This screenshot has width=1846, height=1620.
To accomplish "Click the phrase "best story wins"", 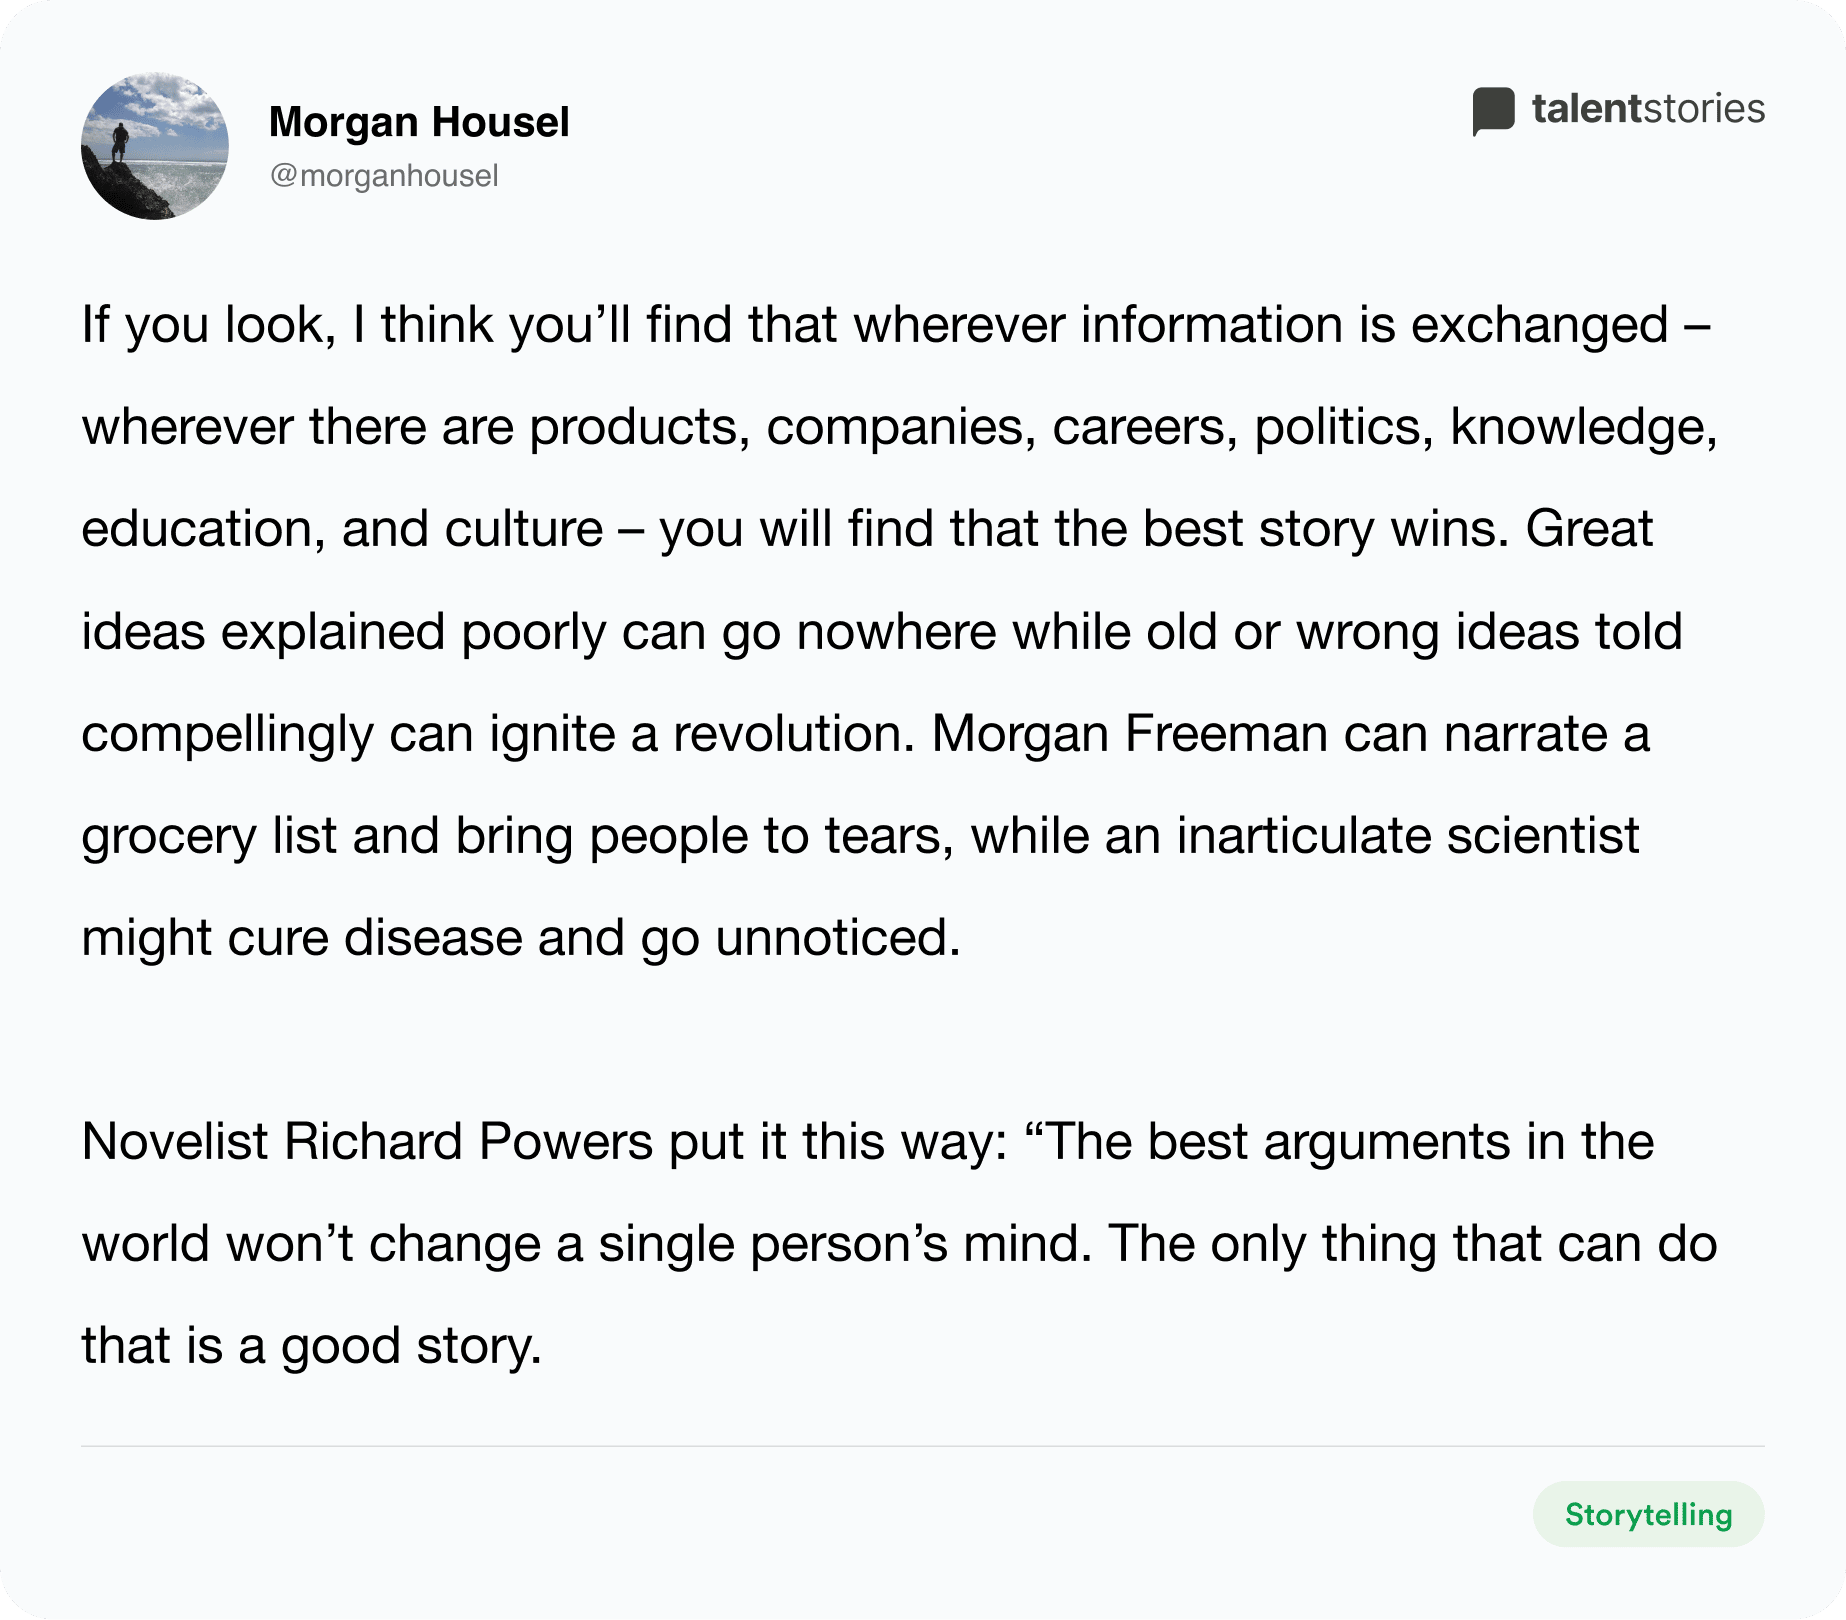I will pyautogui.click(x=1326, y=530).
